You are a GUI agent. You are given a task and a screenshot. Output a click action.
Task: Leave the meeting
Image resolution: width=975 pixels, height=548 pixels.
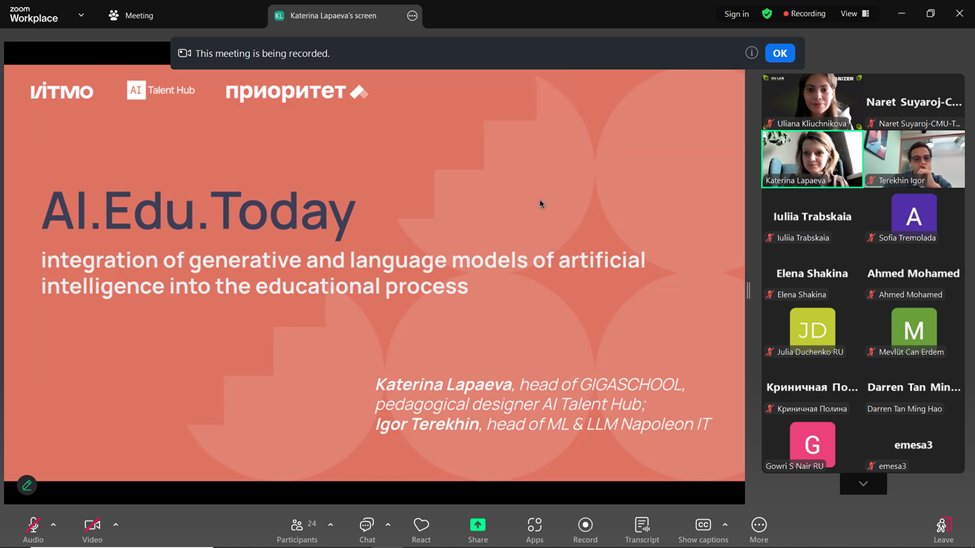pos(943,530)
